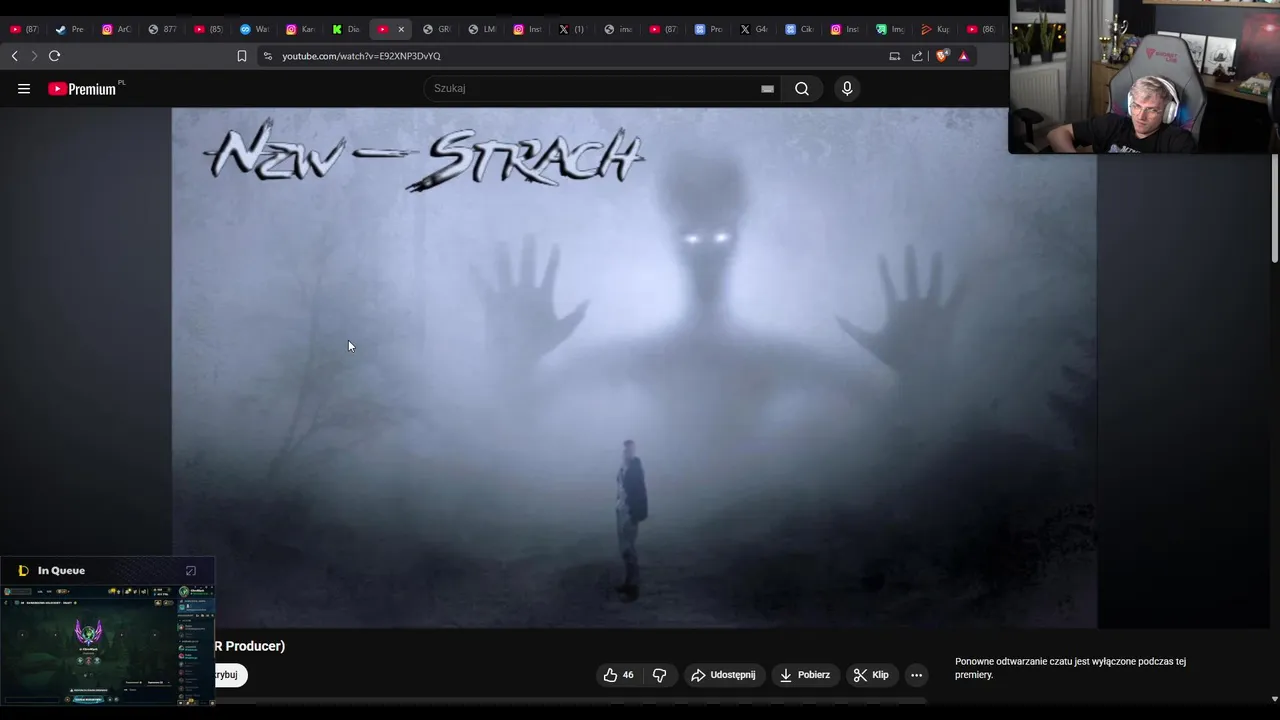Open the on-screen keyboard in search box
1280x720 pixels.
pos(767,89)
